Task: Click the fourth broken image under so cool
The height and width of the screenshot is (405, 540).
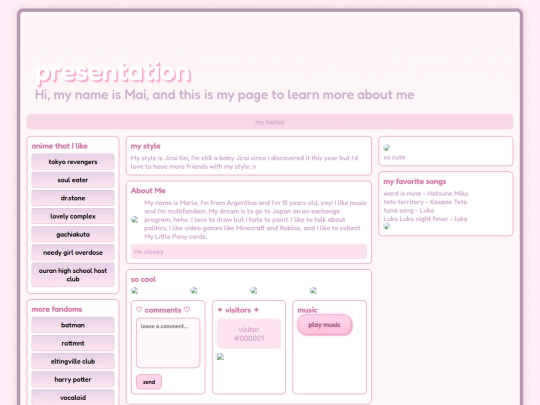Action: [313, 291]
